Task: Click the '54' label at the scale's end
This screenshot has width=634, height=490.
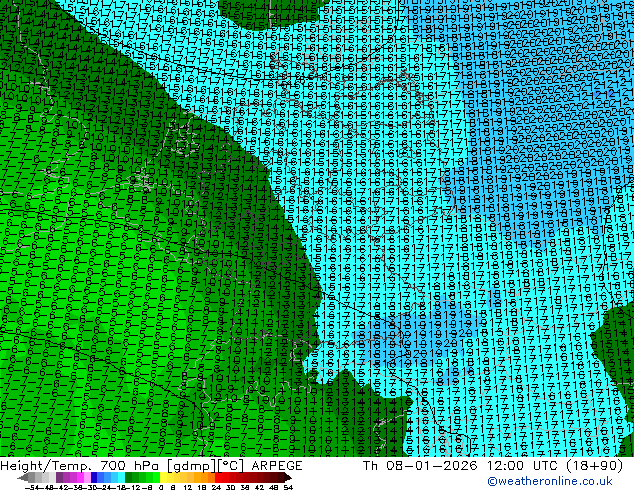Action: (x=288, y=488)
